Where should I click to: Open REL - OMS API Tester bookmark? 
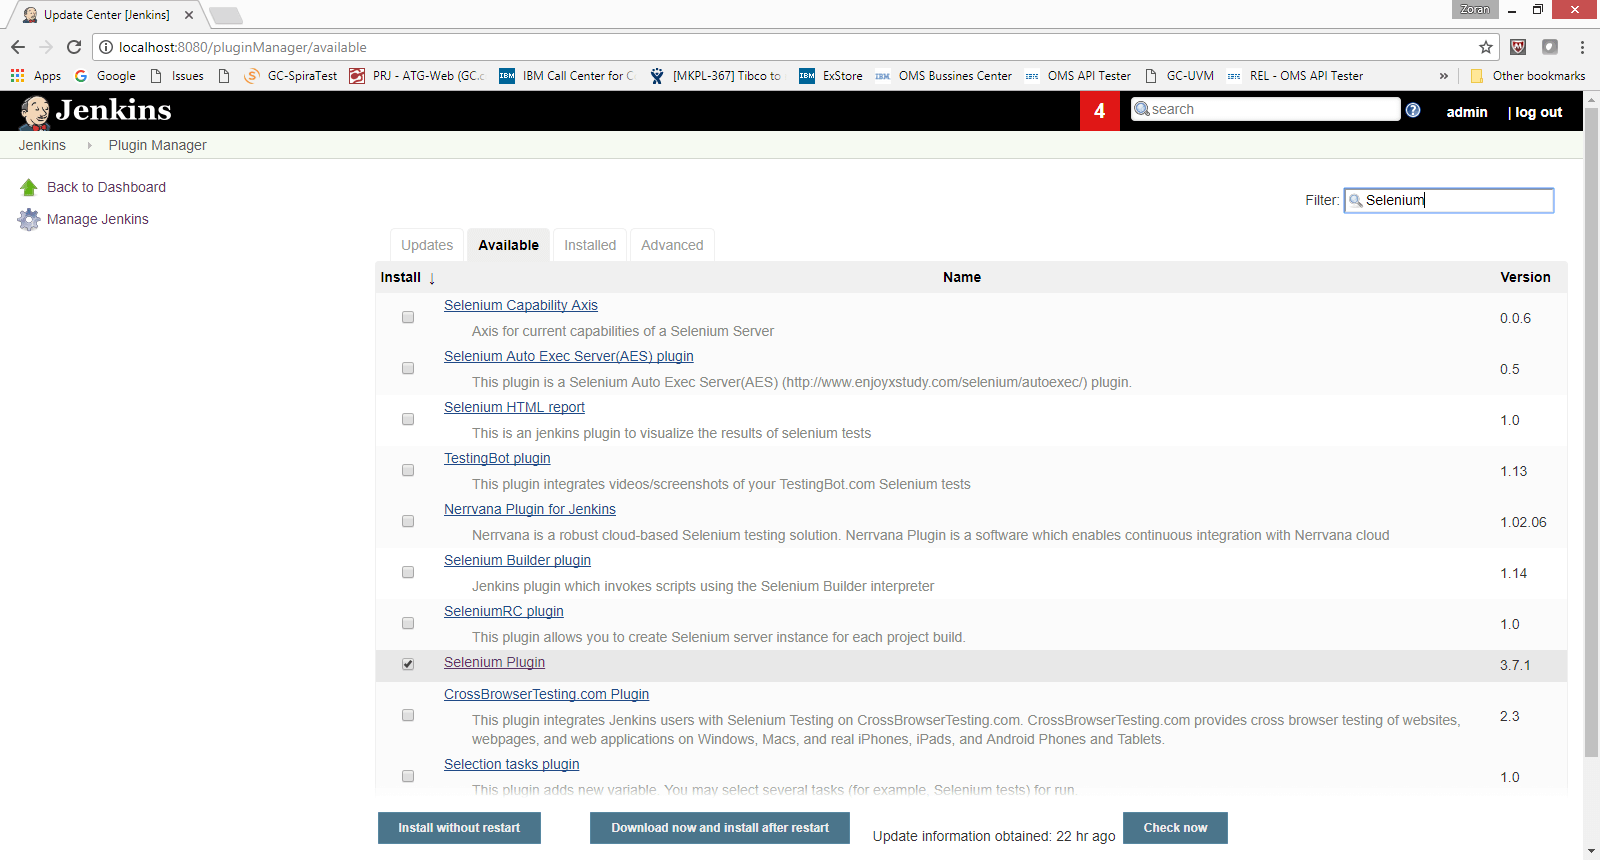click(1295, 75)
